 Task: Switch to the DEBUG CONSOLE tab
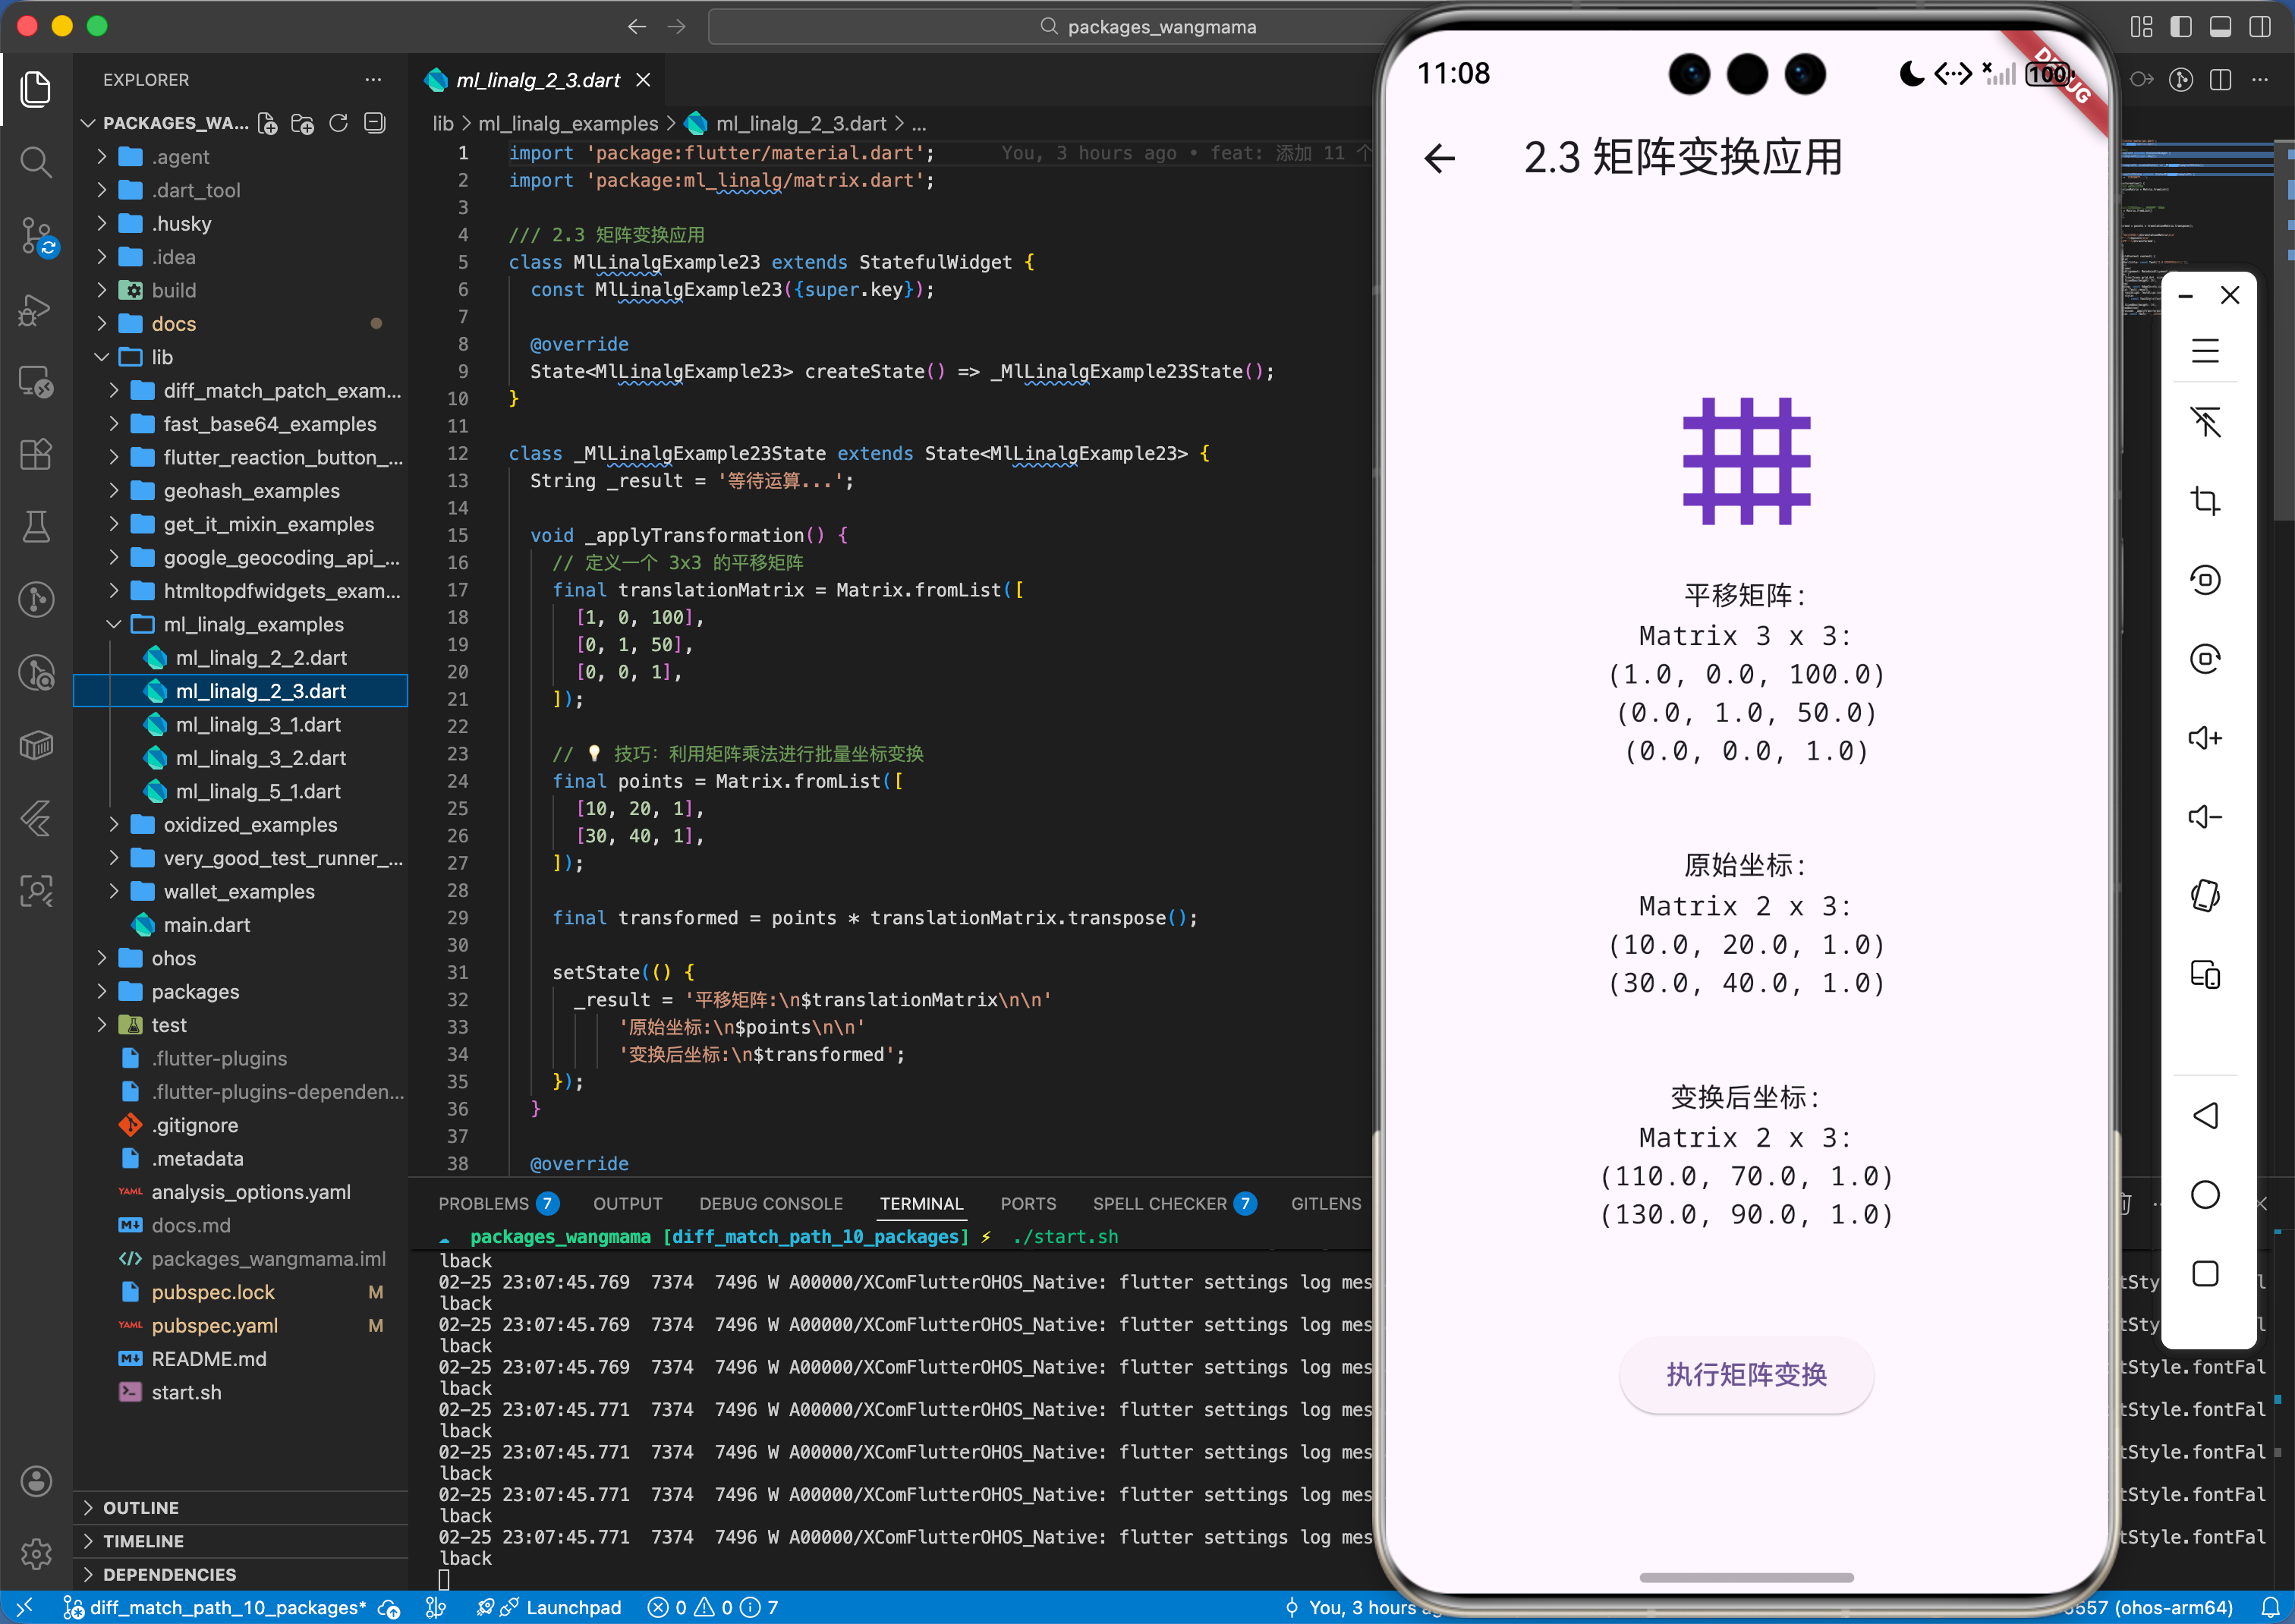771,1204
